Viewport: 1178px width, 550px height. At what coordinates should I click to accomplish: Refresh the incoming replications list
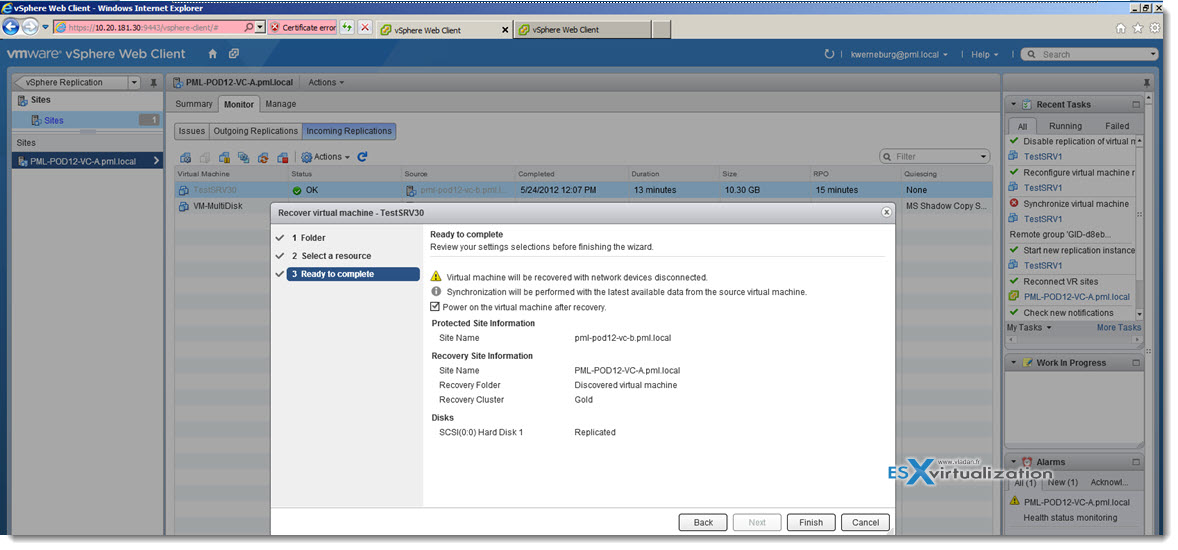point(362,157)
